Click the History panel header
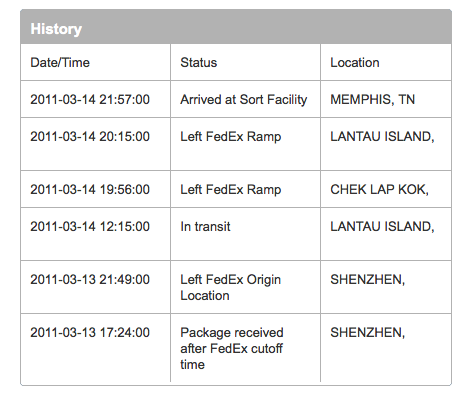 point(236,27)
